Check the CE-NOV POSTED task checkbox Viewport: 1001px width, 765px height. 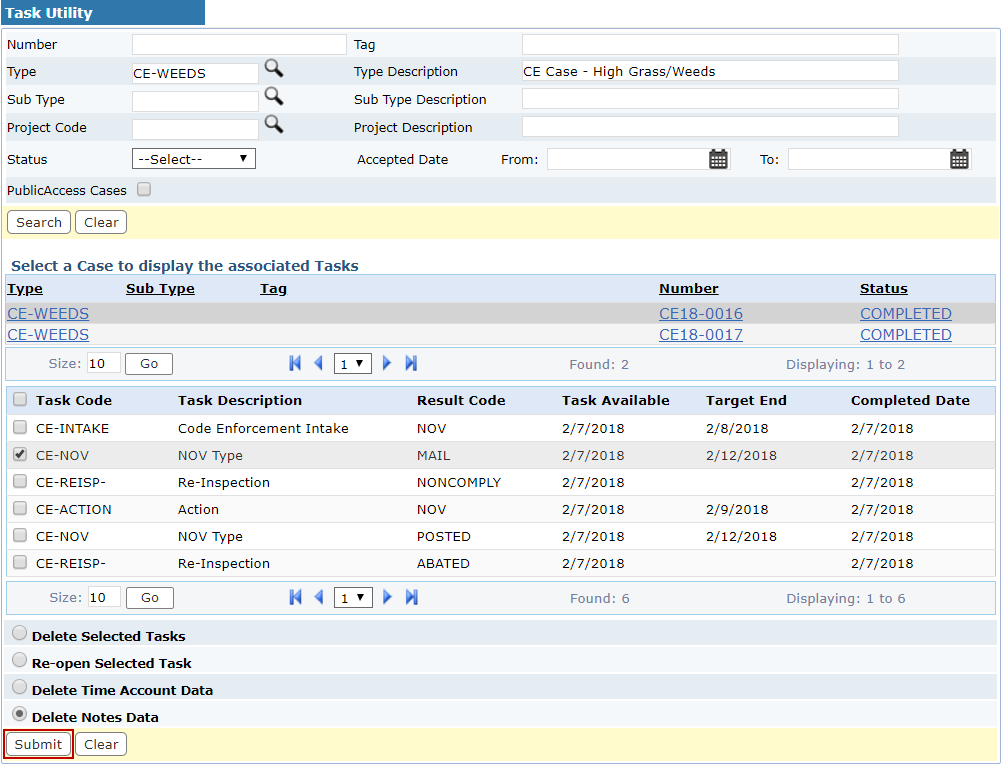(20, 535)
